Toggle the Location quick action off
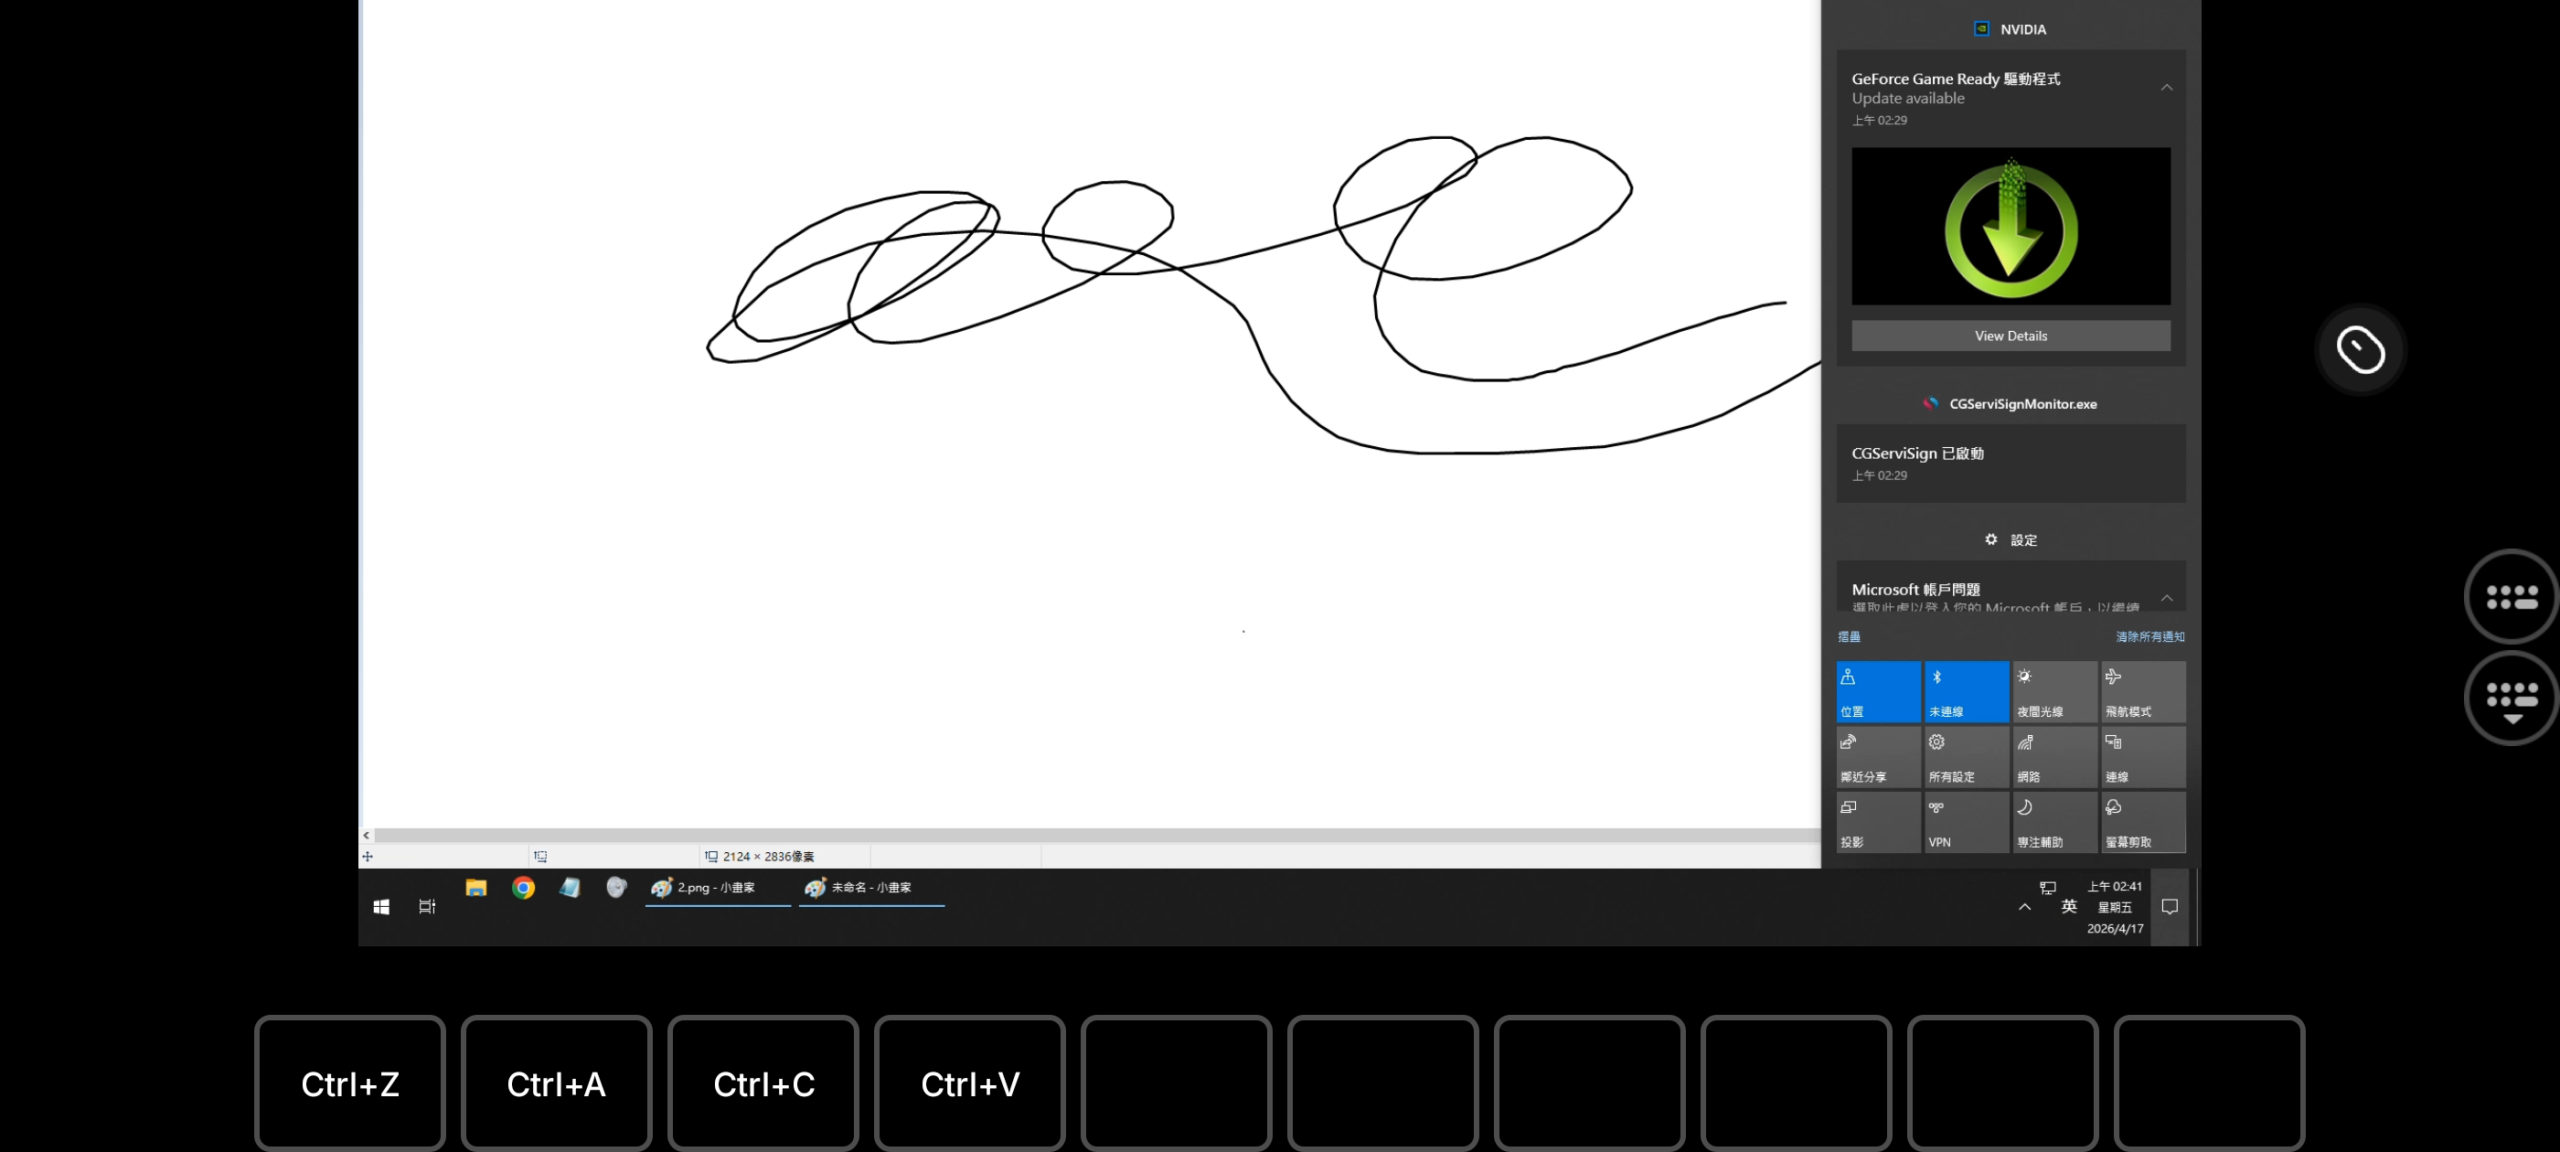2560x1152 pixels. coord(1878,691)
